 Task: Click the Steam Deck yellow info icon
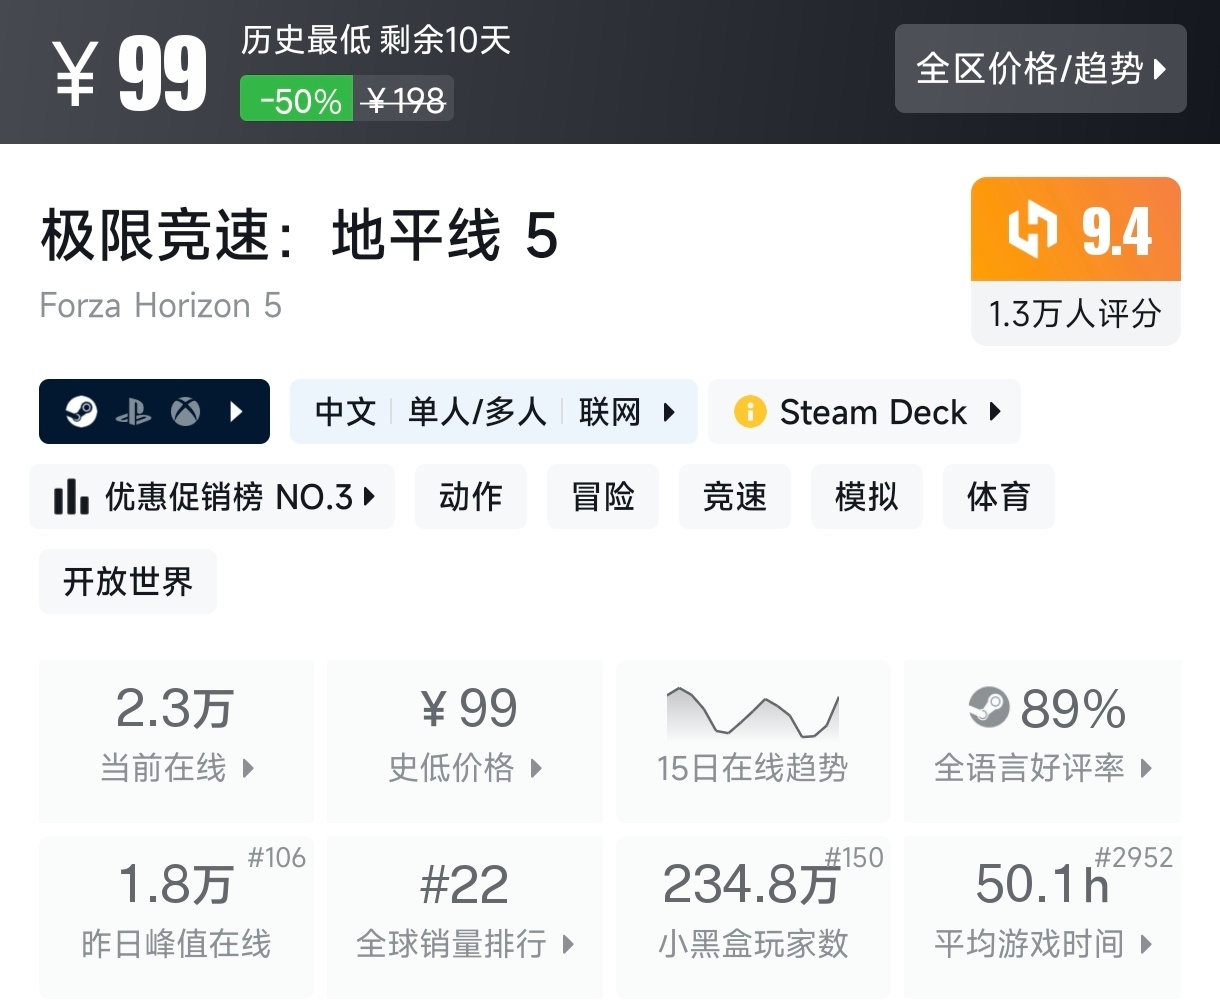pyautogui.click(x=749, y=412)
